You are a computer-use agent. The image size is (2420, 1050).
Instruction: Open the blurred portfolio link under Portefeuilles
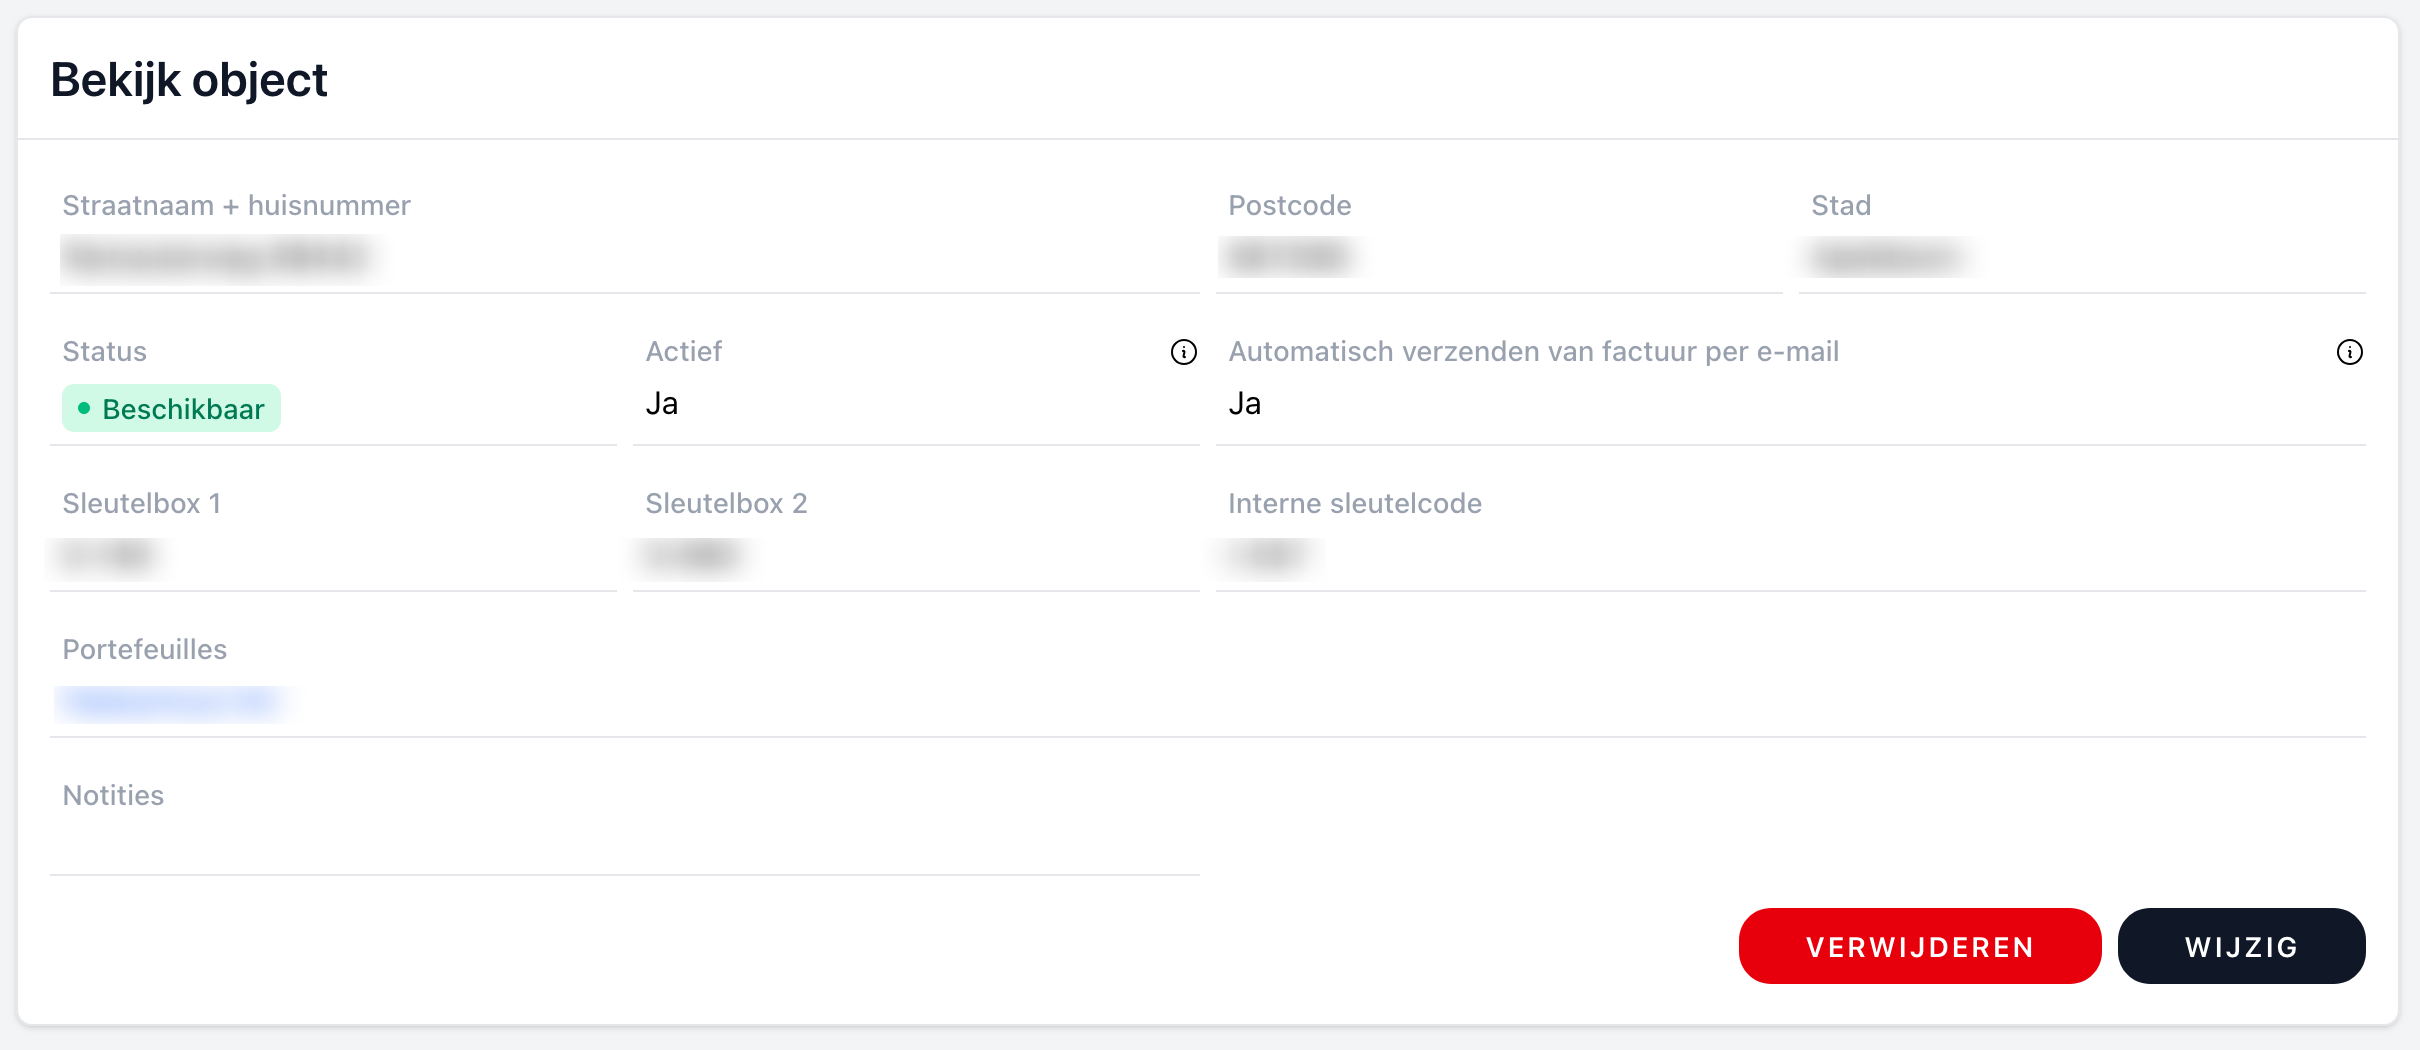[x=170, y=703]
